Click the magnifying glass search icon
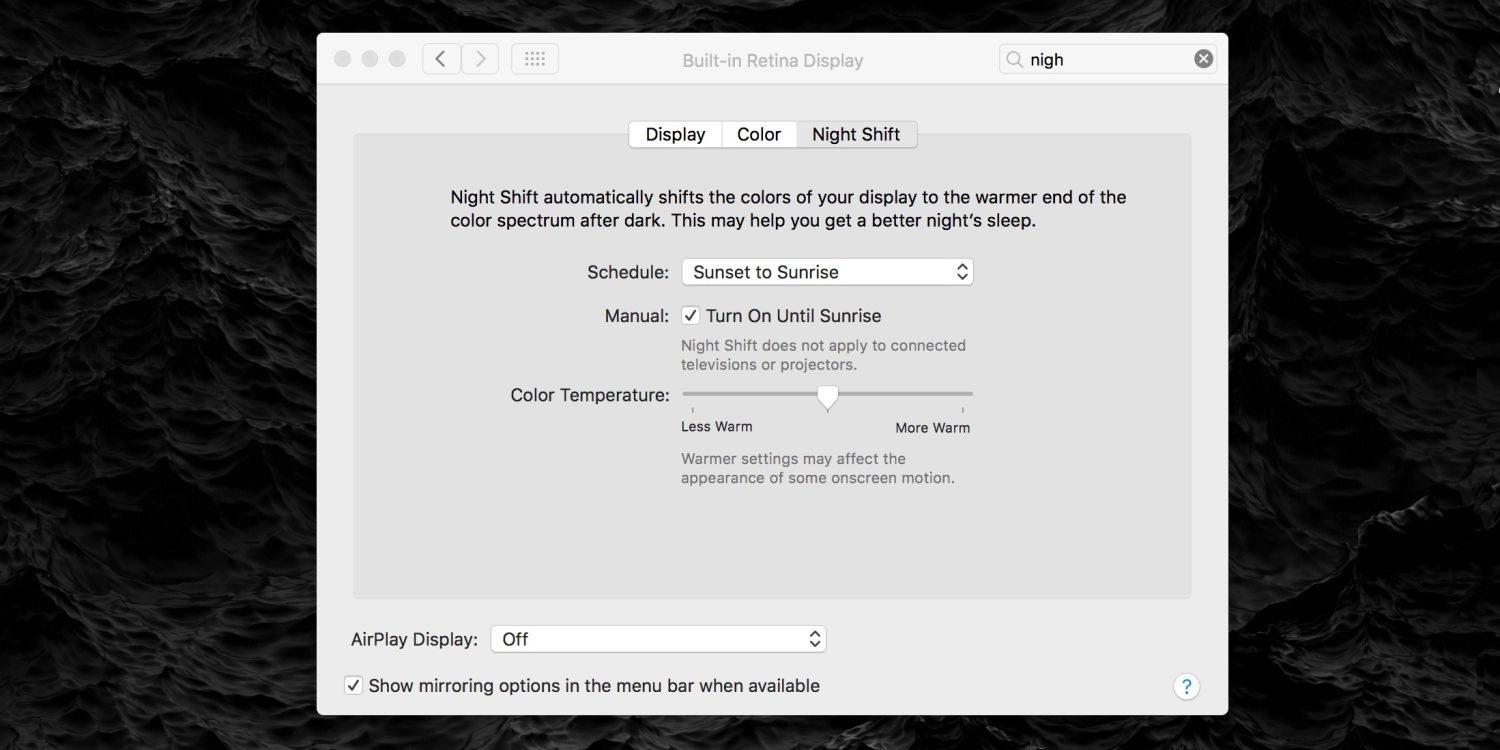This screenshot has width=1500, height=750. tap(1015, 60)
